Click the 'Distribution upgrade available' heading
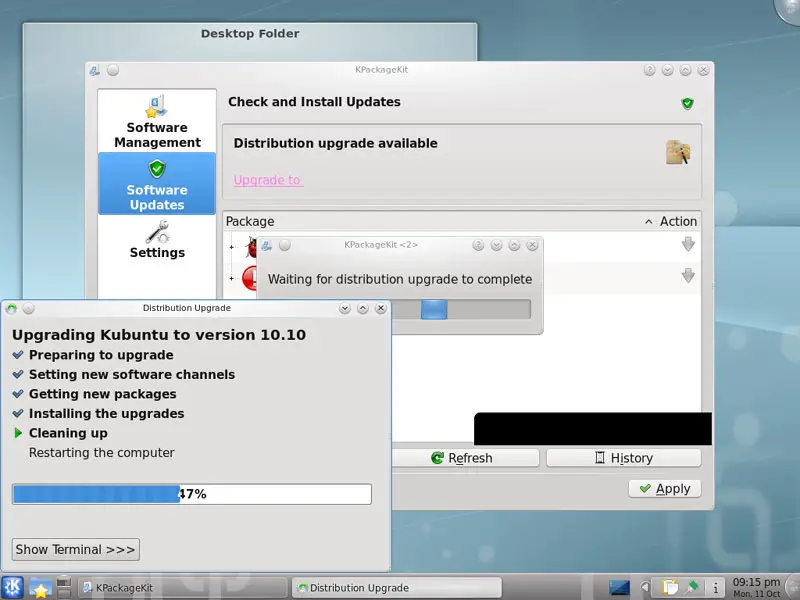This screenshot has width=800, height=600. click(335, 143)
